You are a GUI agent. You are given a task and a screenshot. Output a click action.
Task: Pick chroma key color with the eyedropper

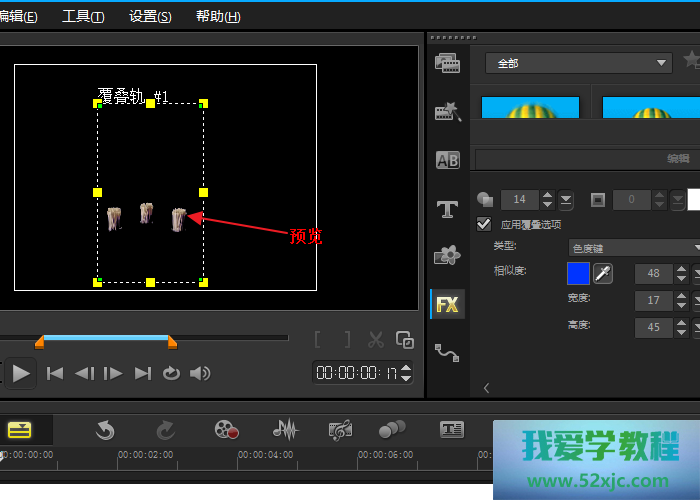(x=604, y=273)
